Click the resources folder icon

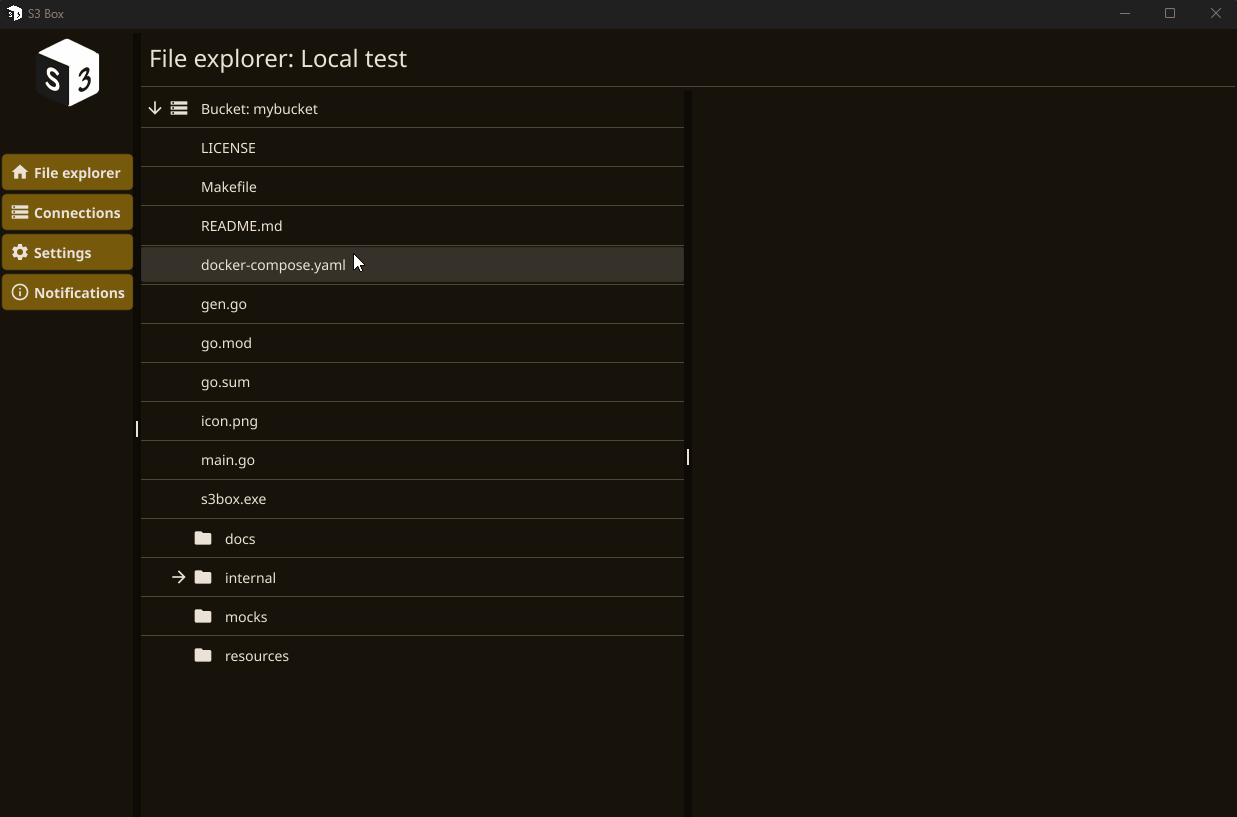coord(203,655)
